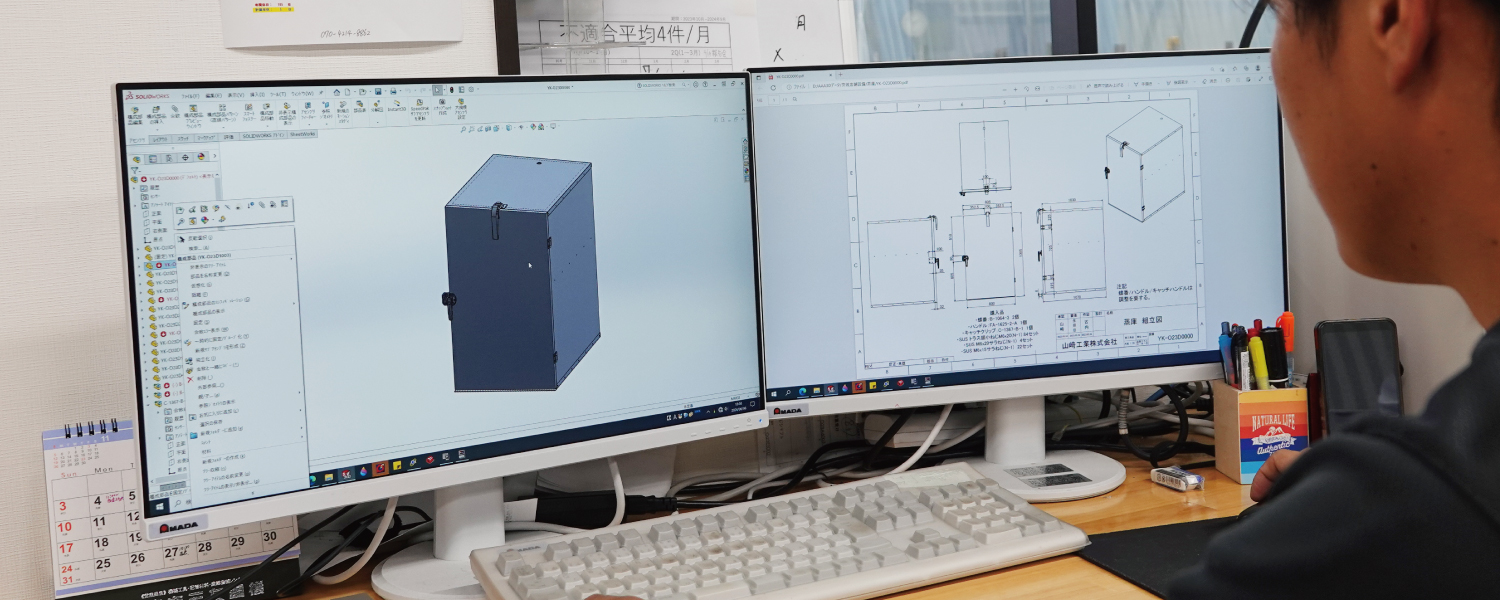Click the 大規模アセンブリ設定 ribbon button
The height and width of the screenshot is (600, 1500).
click(461, 108)
